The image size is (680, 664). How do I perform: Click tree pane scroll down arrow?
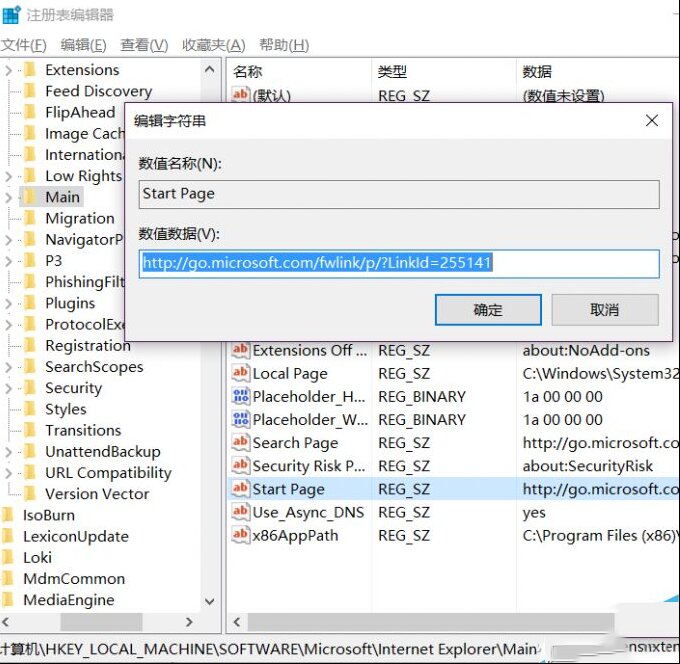tap(209, 601)
